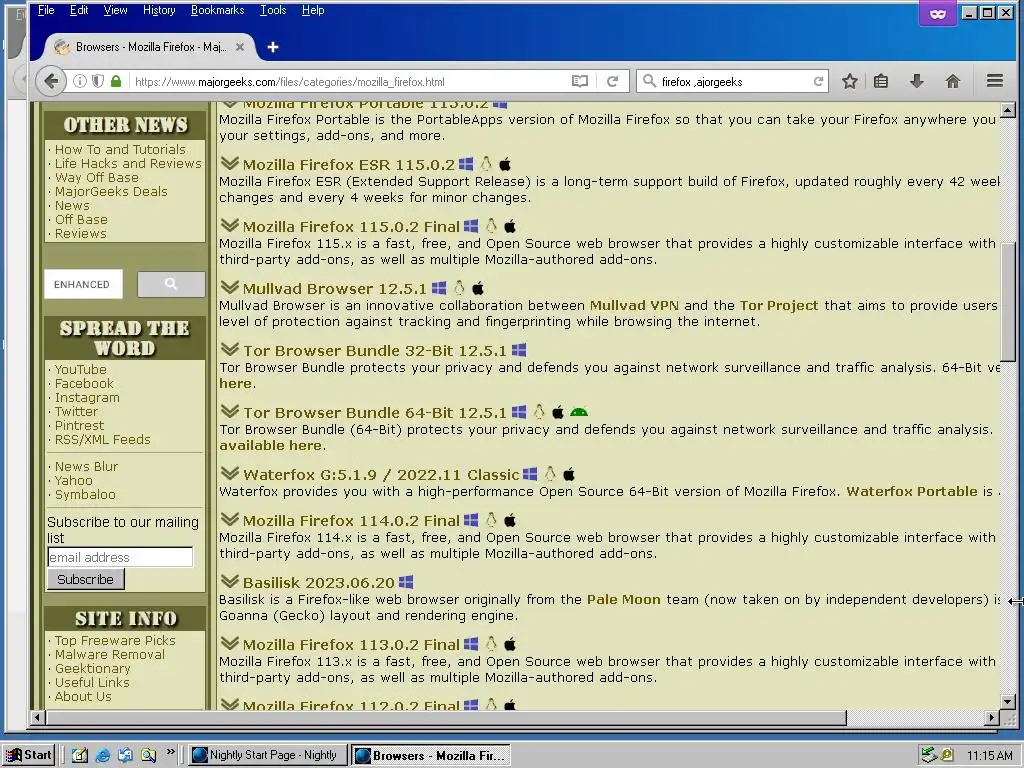Click the green secure connection padlock

(x=116, y=82)
